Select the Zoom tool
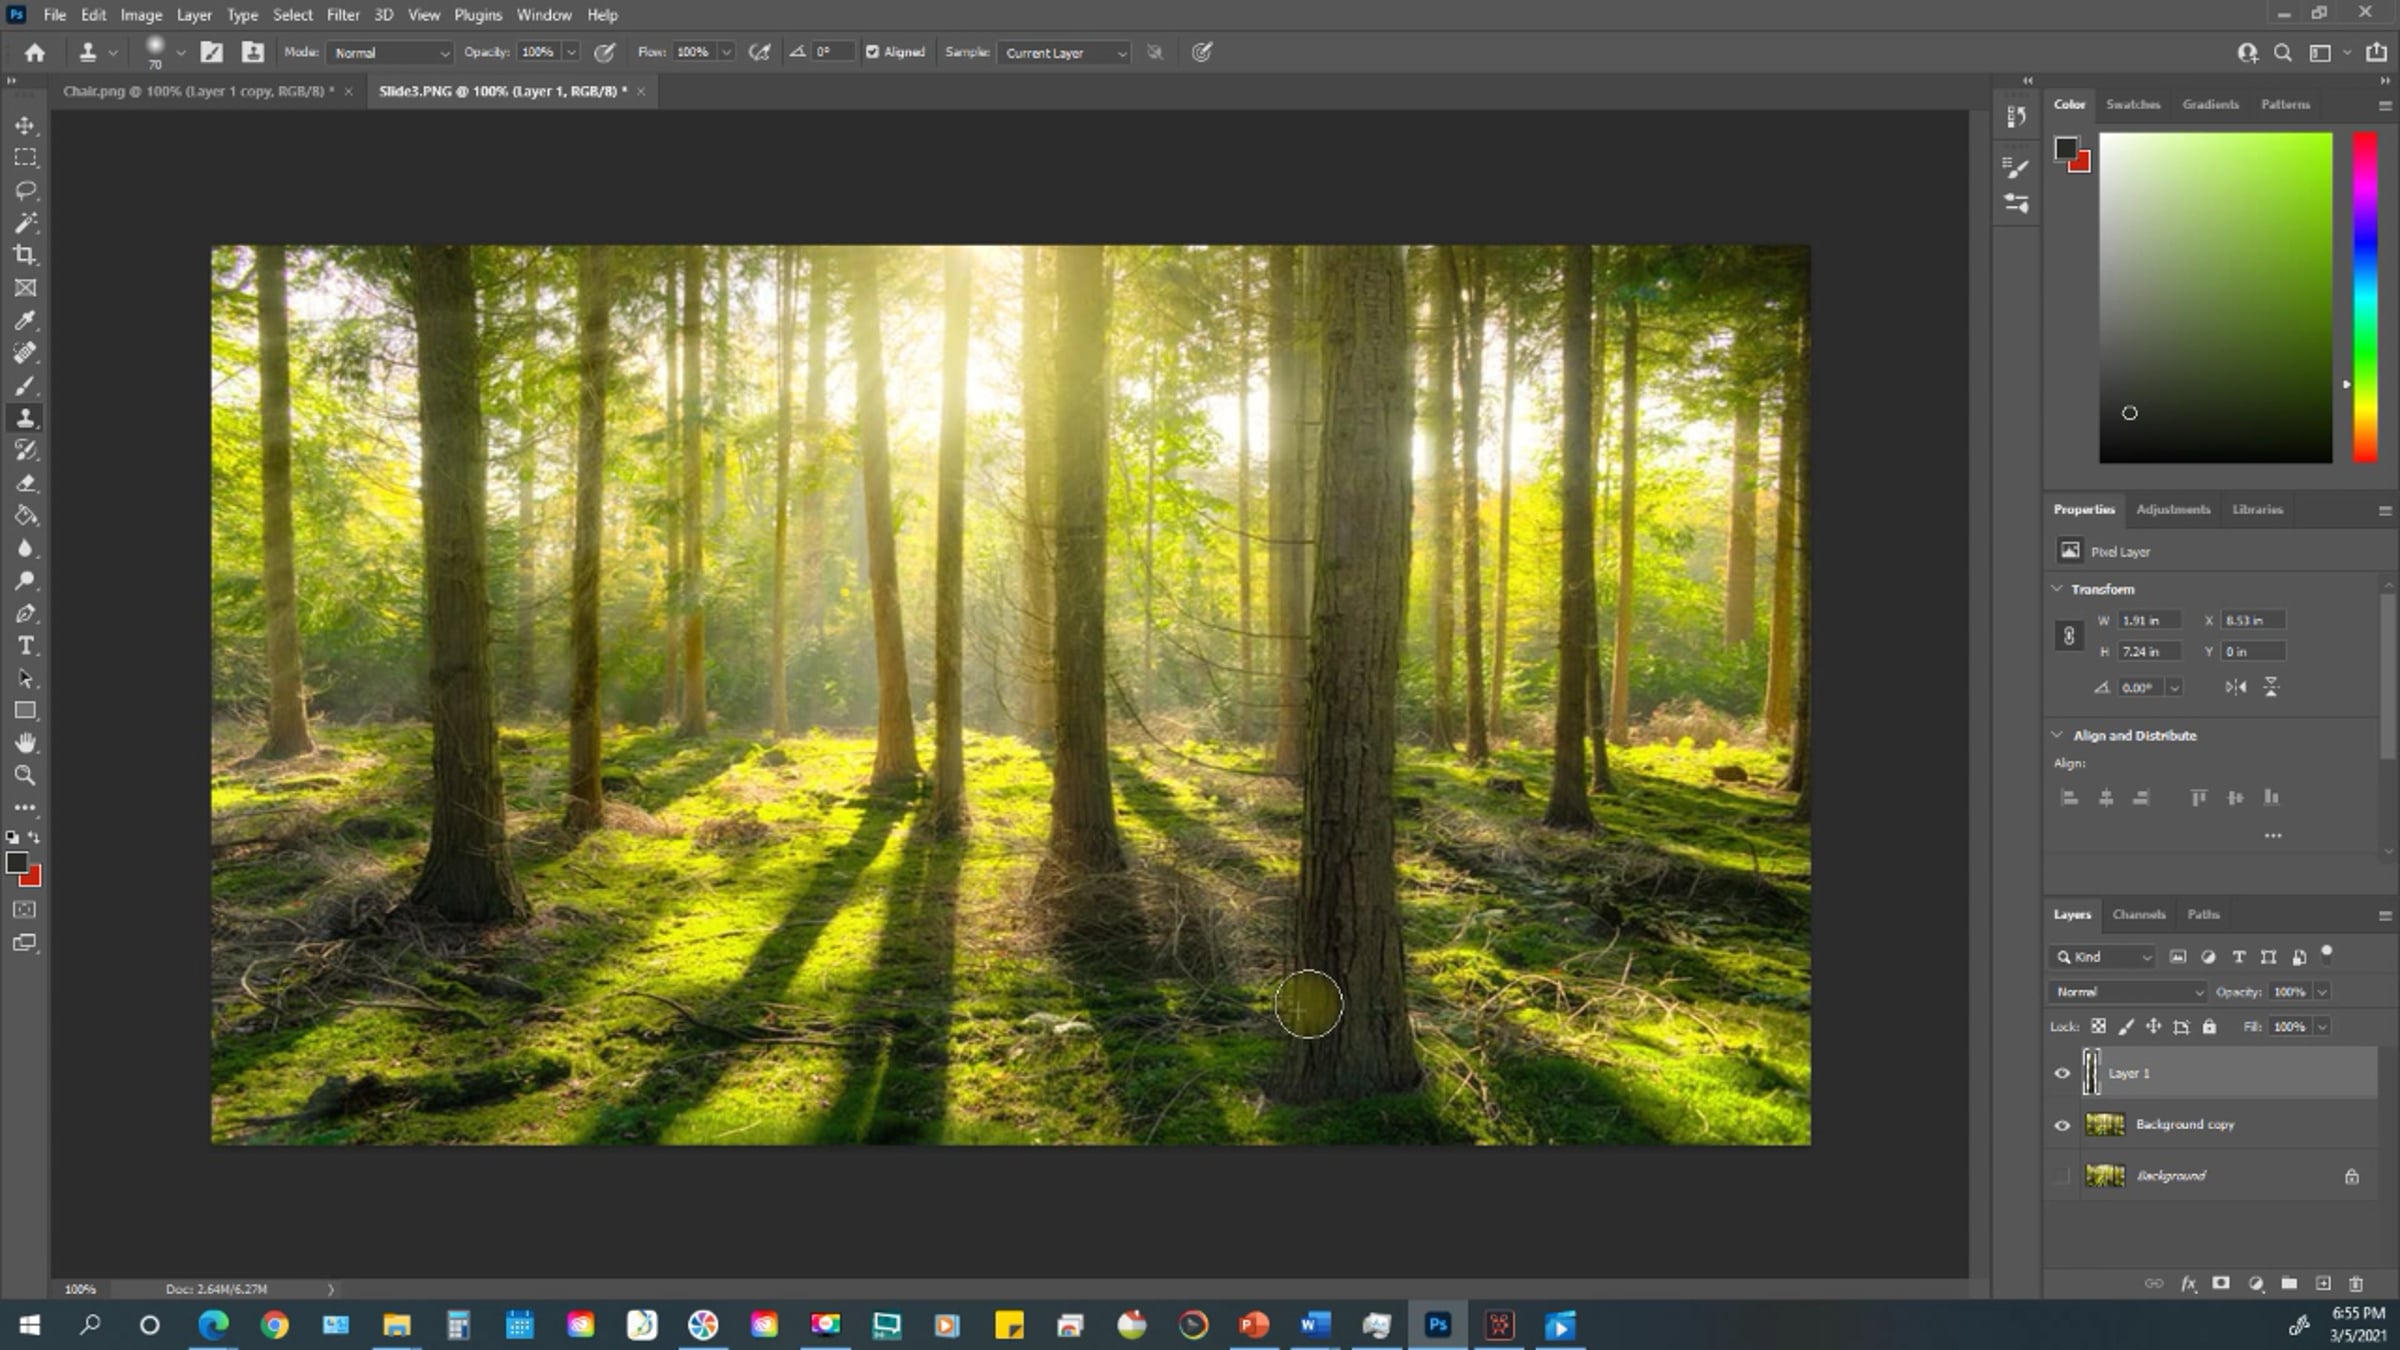The width and height of the screenshot is (2400, 1350). [x=25, y=775]
